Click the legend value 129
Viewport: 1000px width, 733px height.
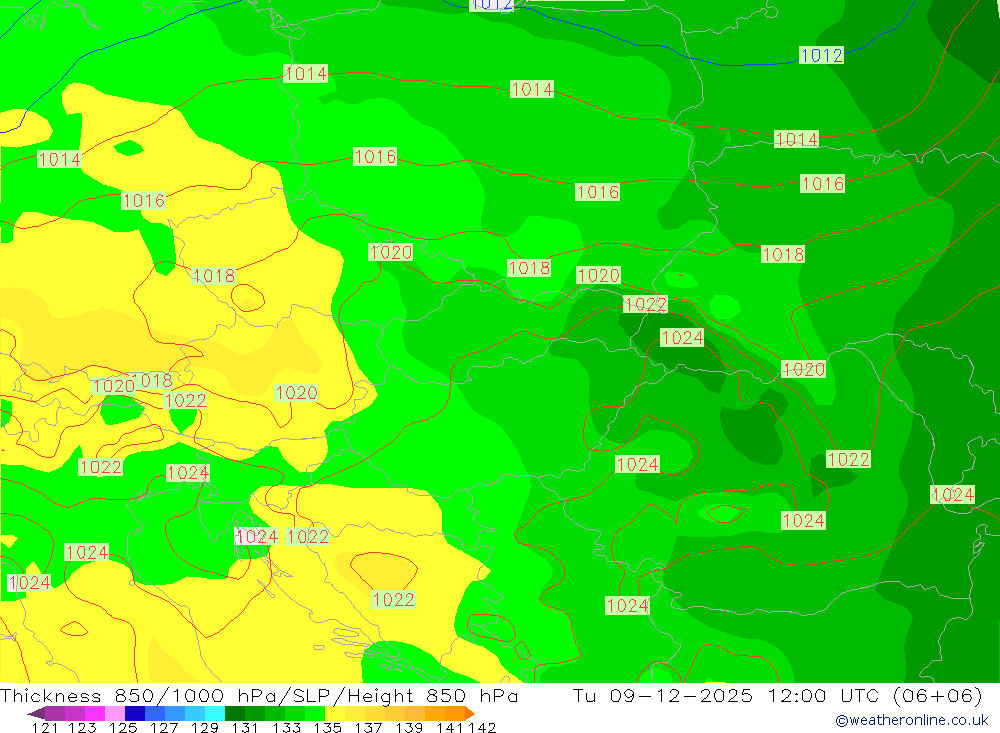205,728
